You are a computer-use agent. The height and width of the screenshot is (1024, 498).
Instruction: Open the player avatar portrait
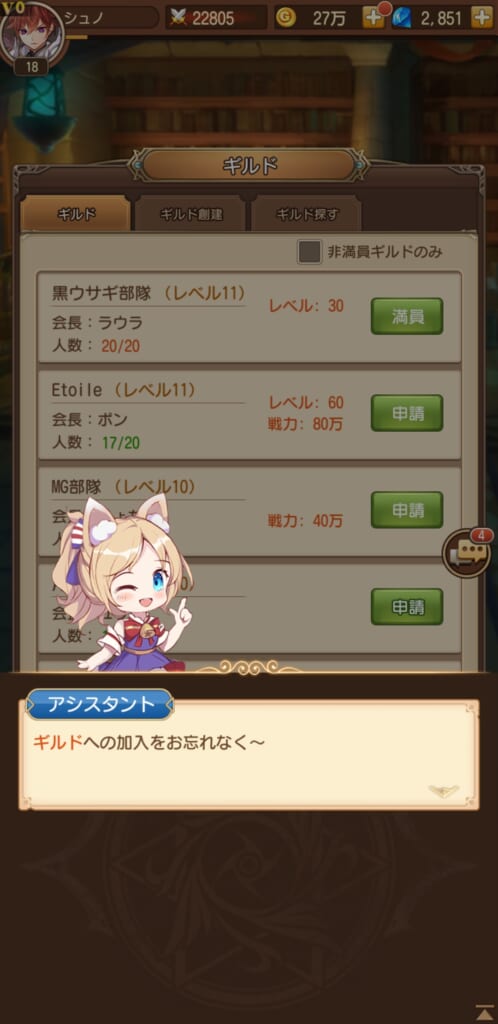(33, 33)
